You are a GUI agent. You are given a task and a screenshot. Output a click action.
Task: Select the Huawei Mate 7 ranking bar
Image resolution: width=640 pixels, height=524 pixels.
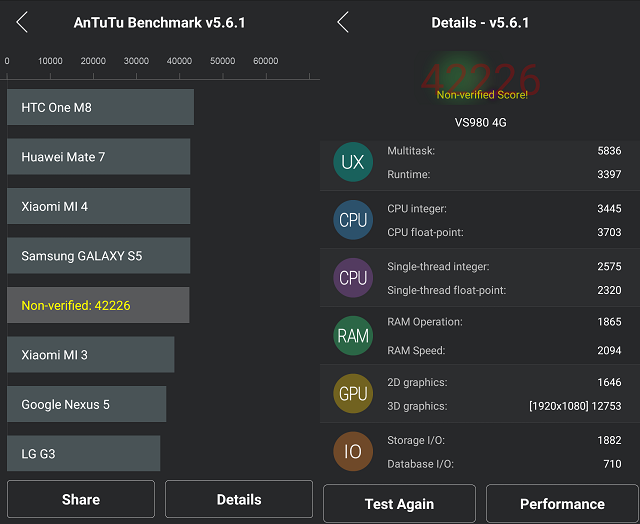(98, 157)
